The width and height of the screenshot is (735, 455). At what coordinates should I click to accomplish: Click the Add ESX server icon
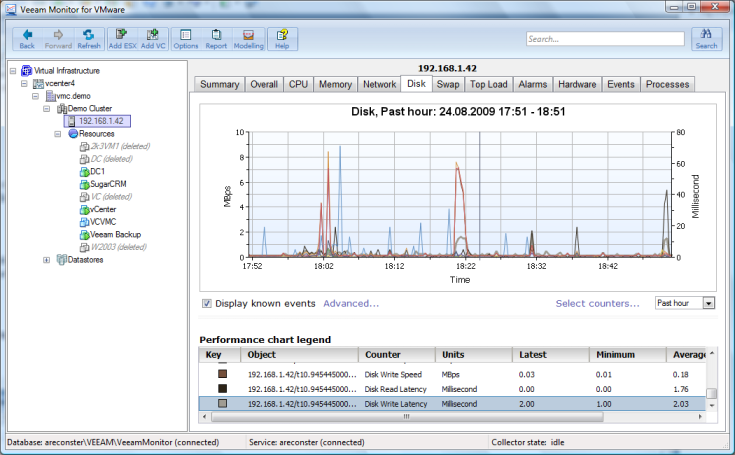click(121, 38)
